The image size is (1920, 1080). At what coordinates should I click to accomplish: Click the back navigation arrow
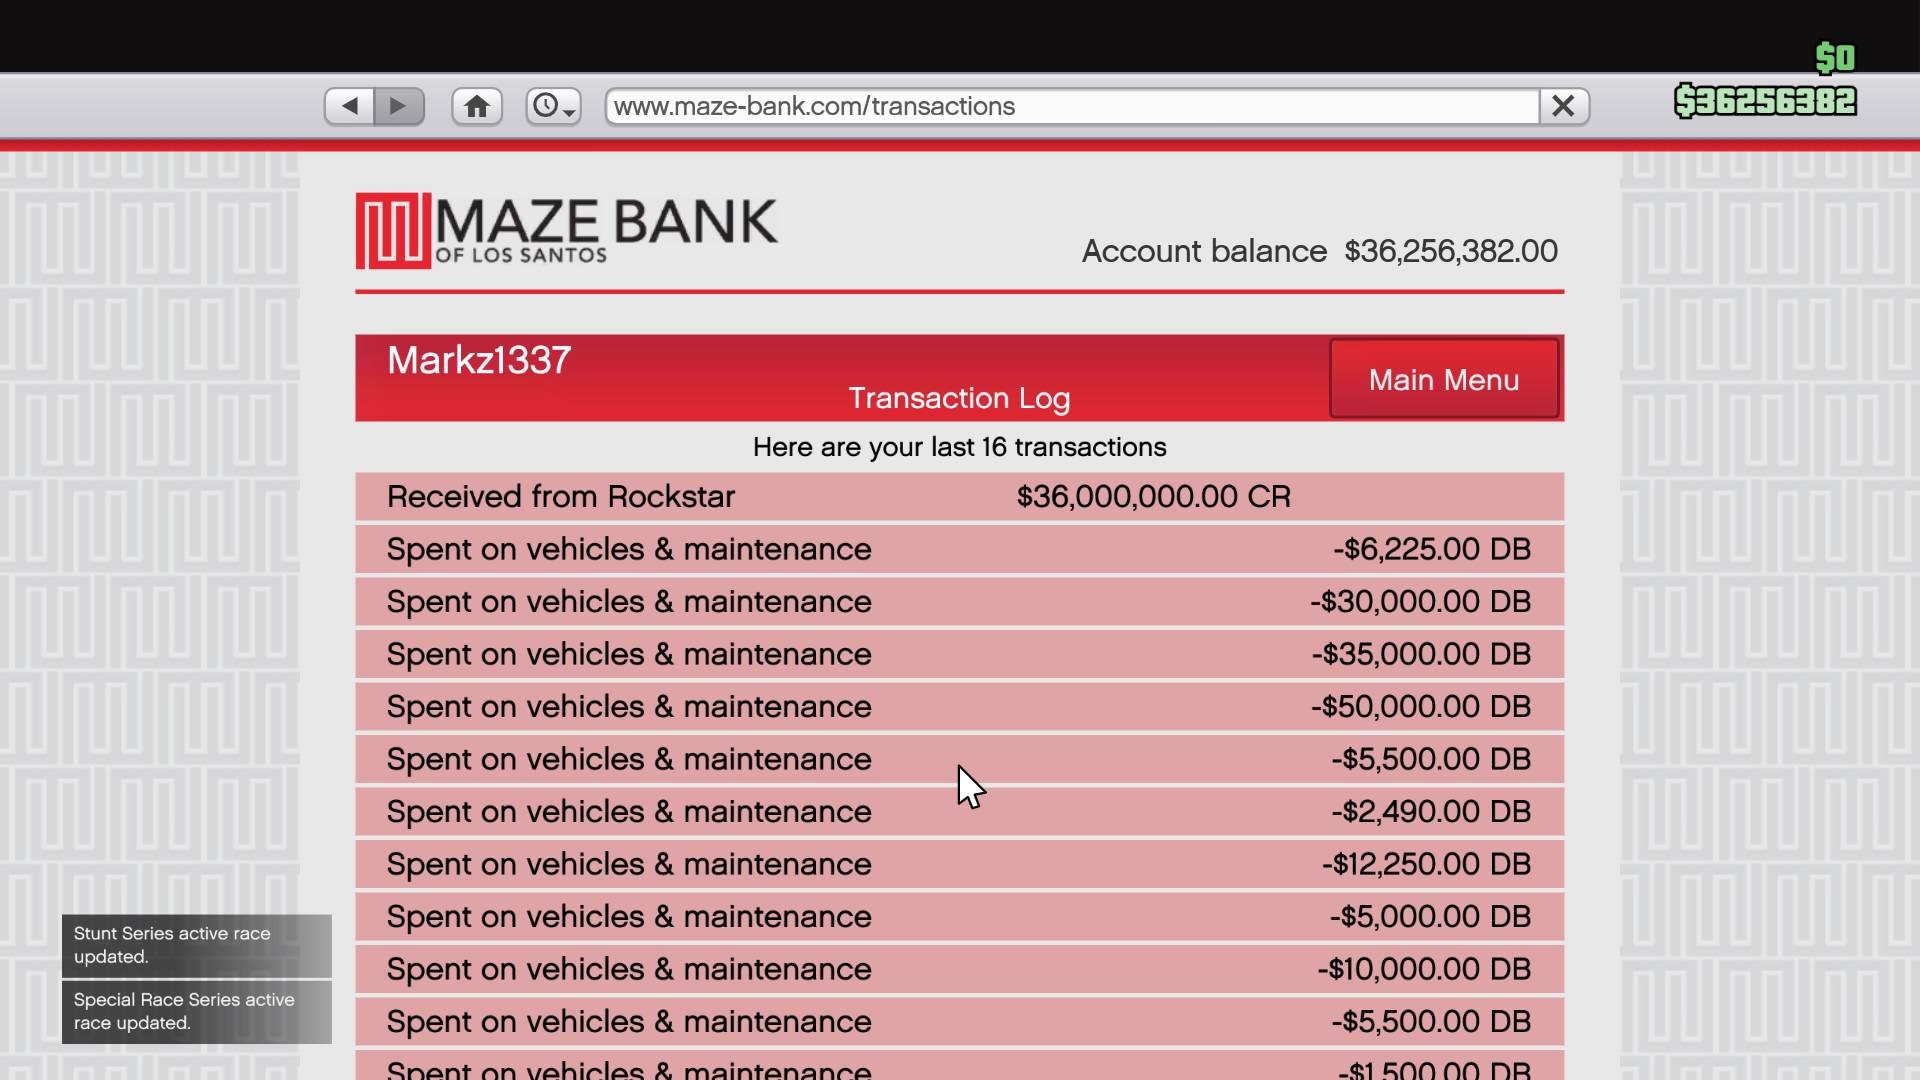pos(348,105)
